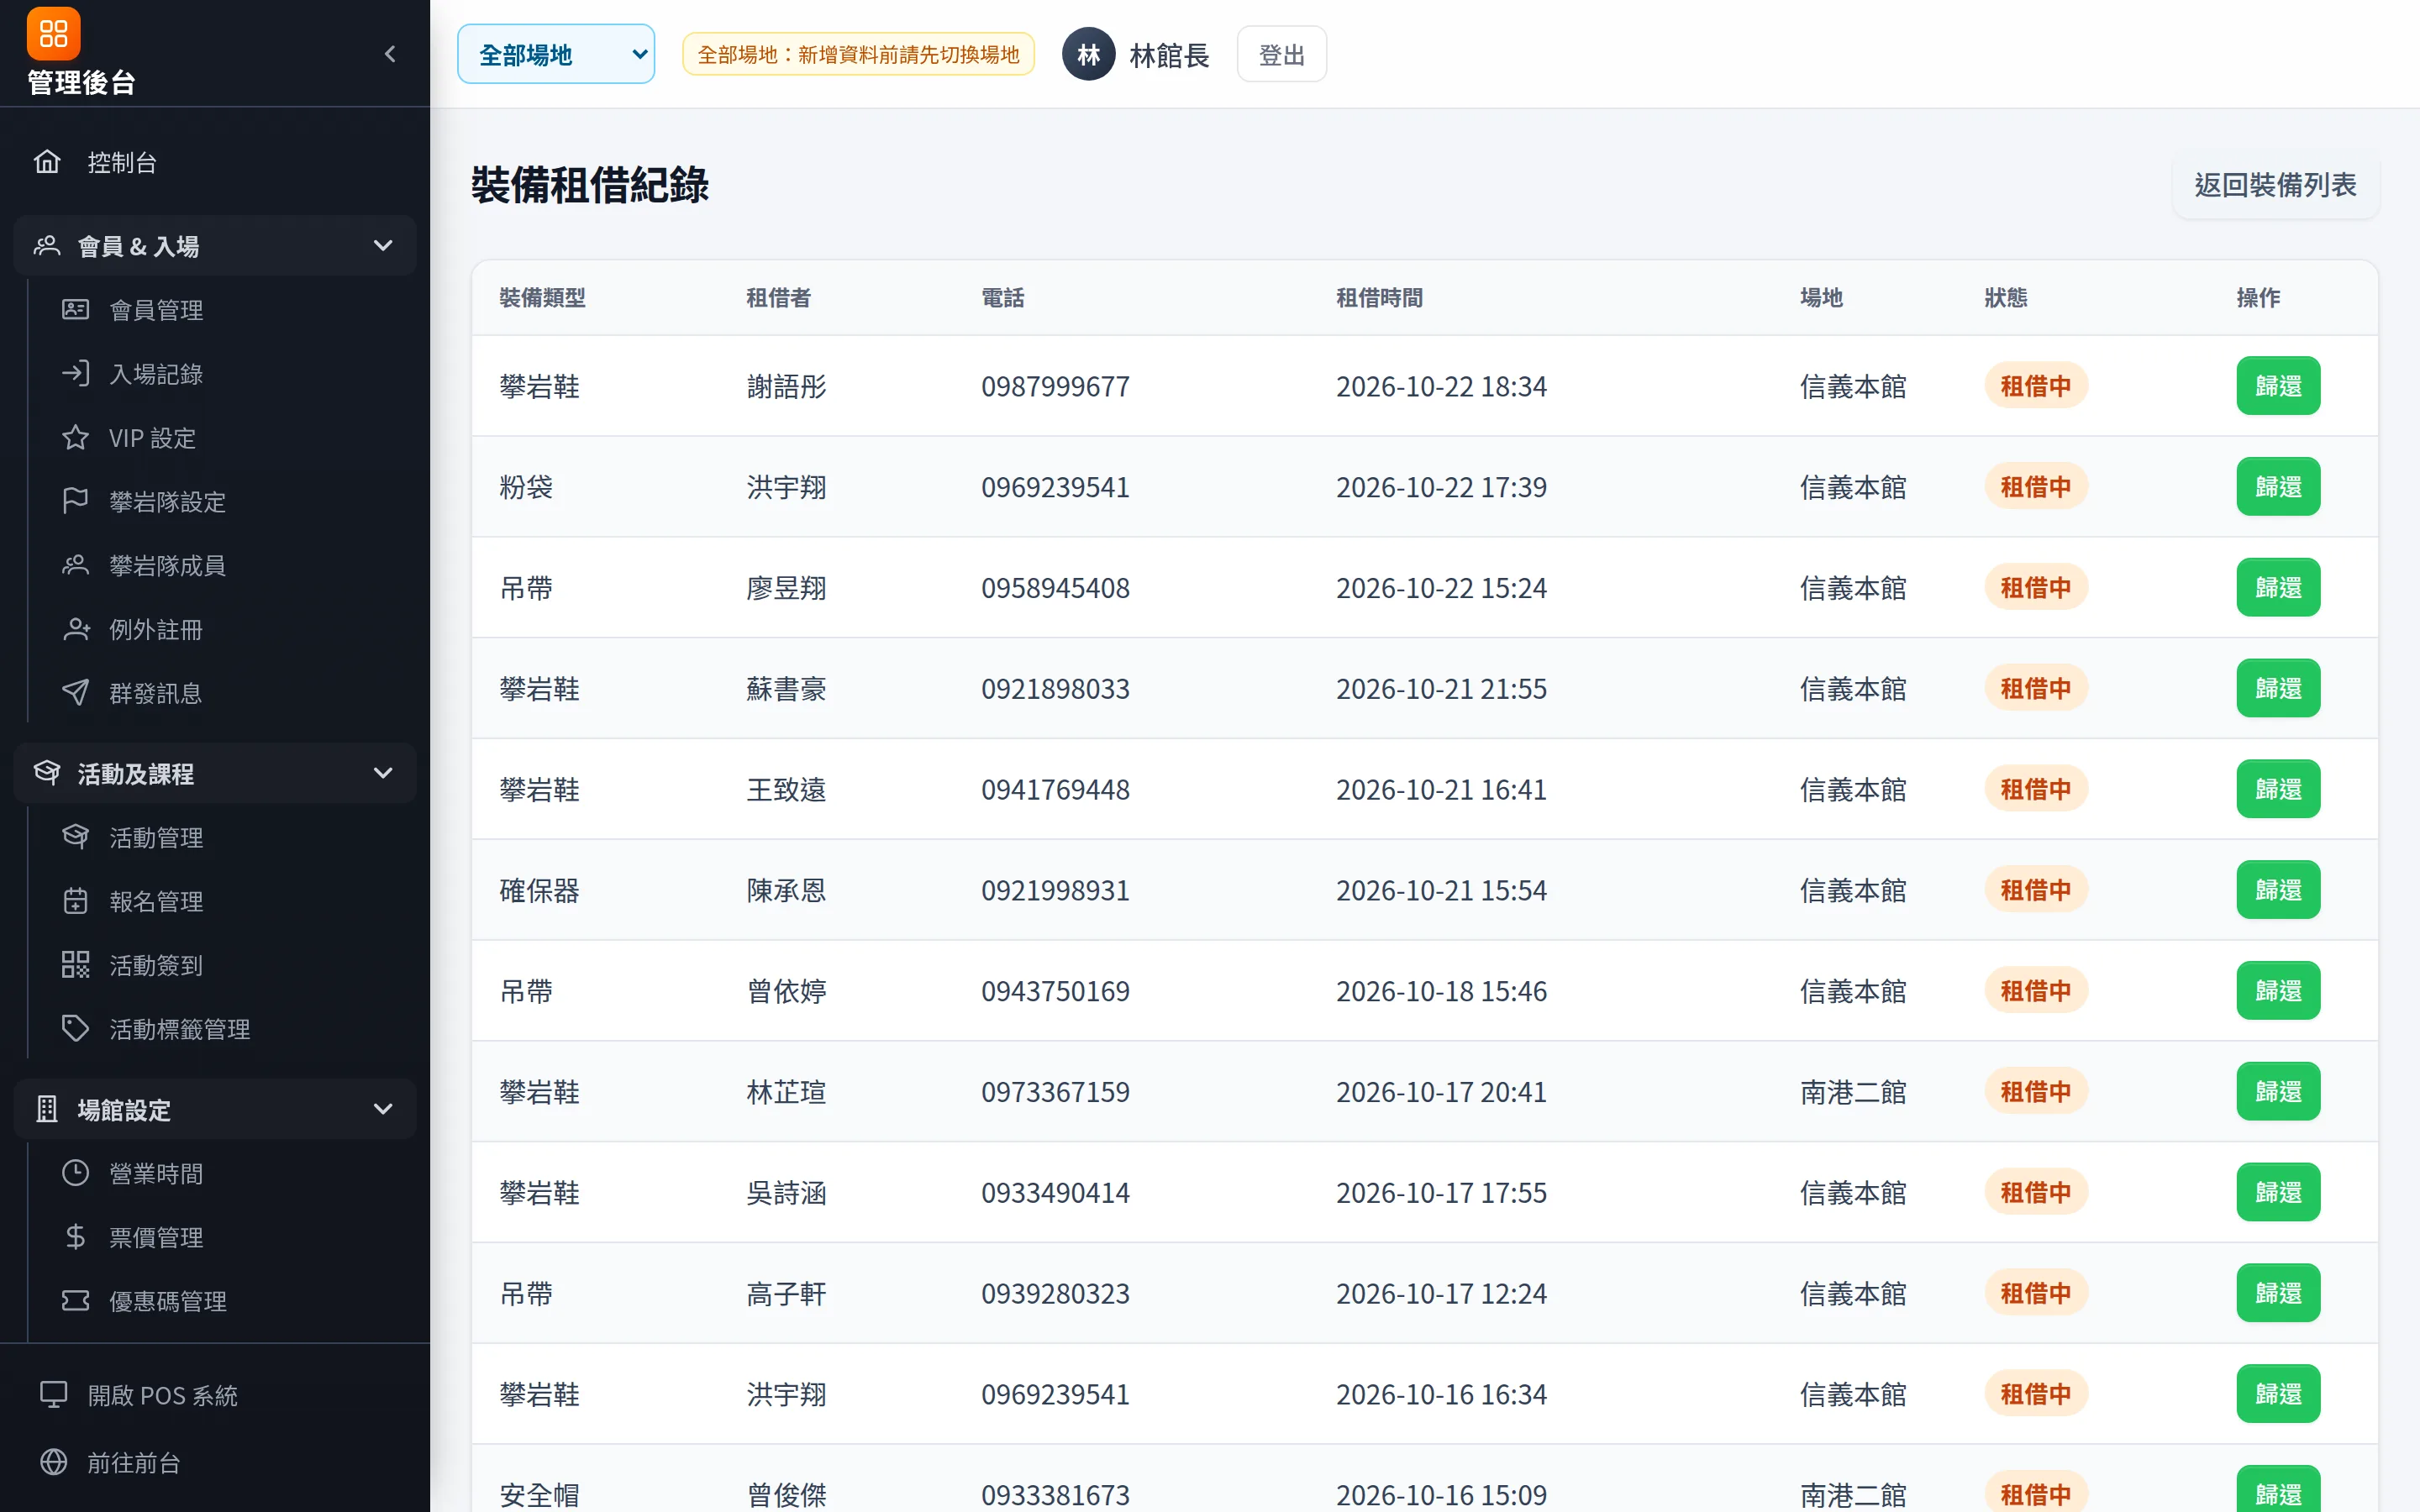Screen dimensions: 2420x1512
Task: Click the 租借時間 column header
Action: (1379, 297)
